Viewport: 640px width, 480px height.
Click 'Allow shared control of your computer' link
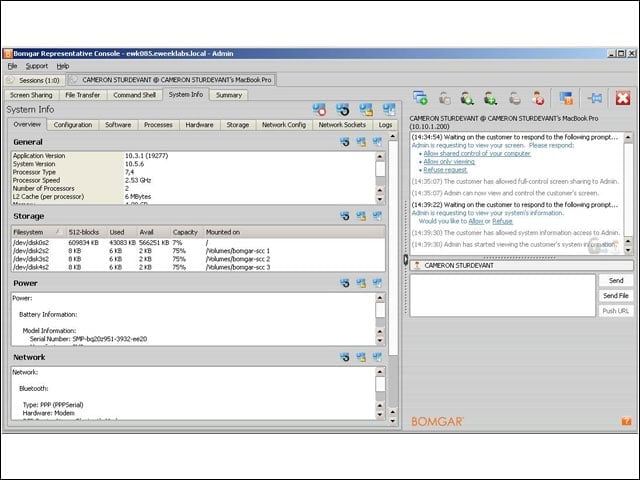tap(477, 153)
